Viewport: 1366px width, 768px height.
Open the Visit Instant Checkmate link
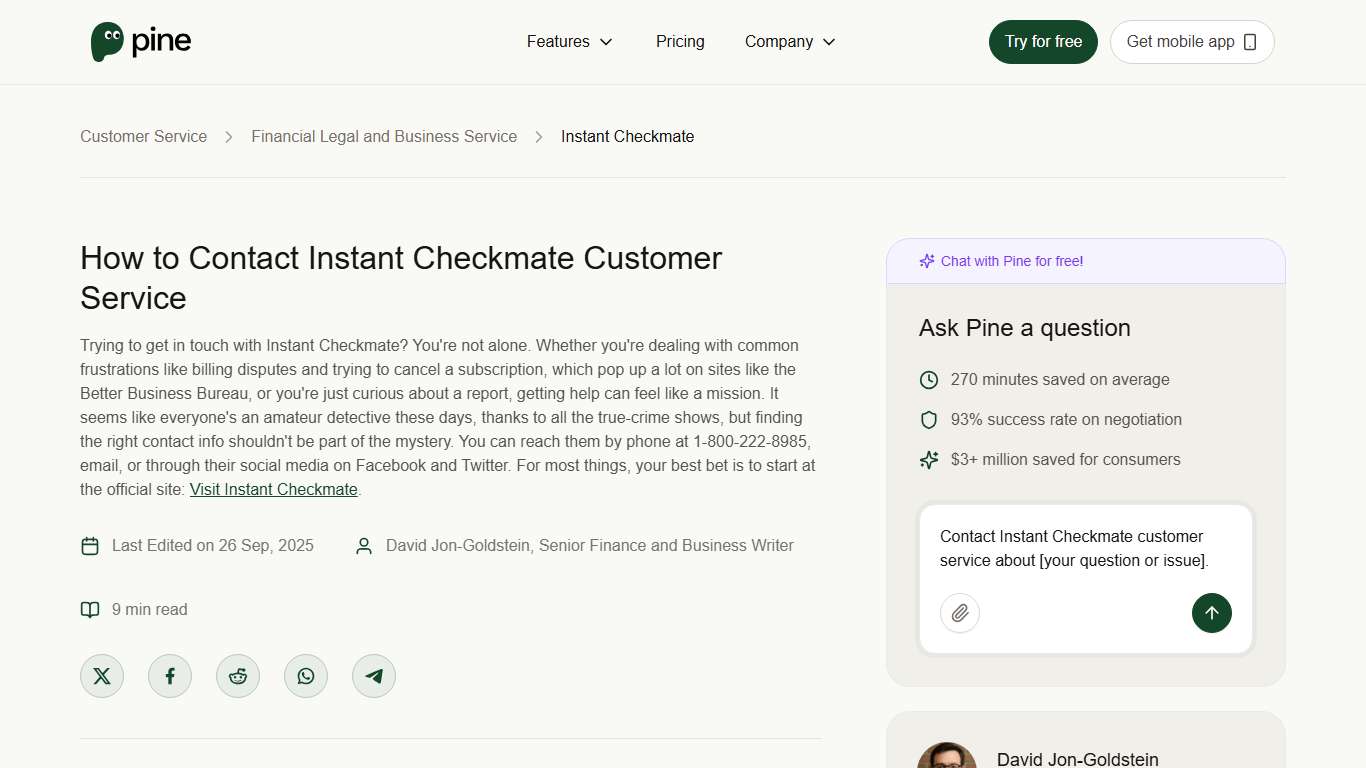click(273, 489)
